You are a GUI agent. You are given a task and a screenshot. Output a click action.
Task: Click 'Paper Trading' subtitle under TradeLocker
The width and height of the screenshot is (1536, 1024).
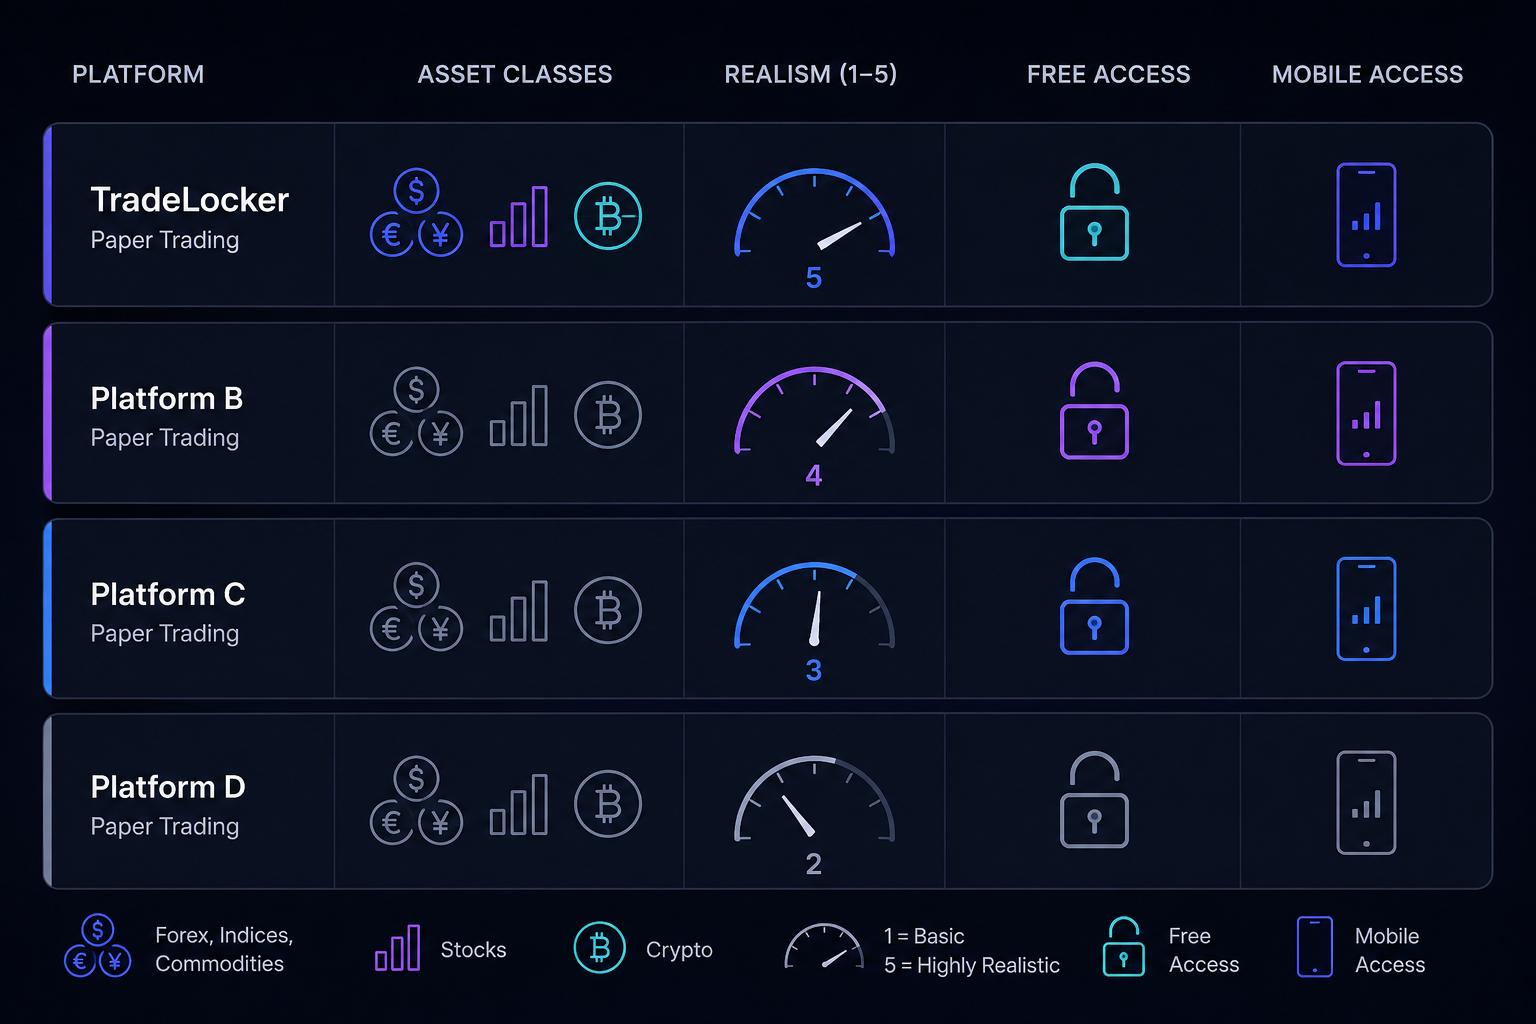click(x=165, y=241)
